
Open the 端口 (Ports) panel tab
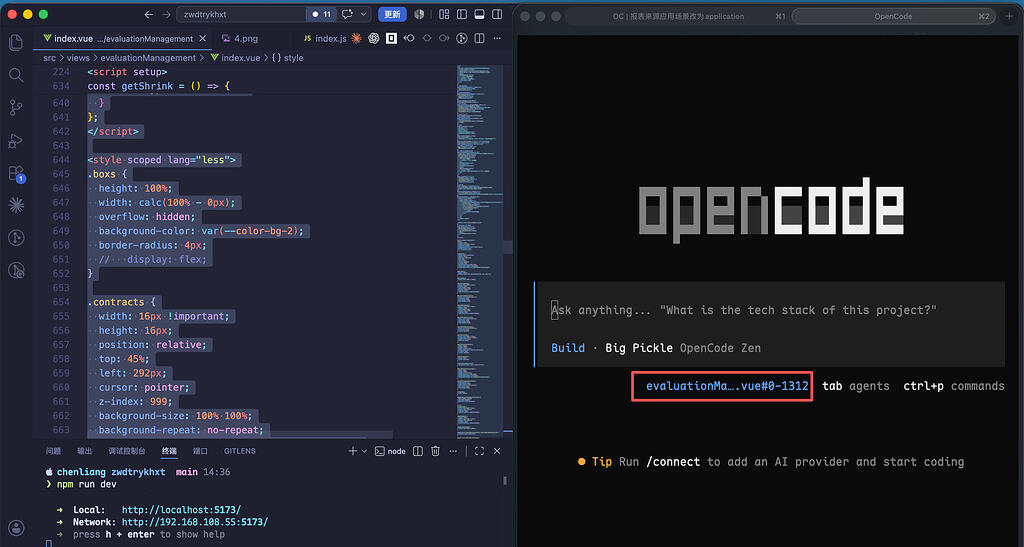click(x=200, y=451)
